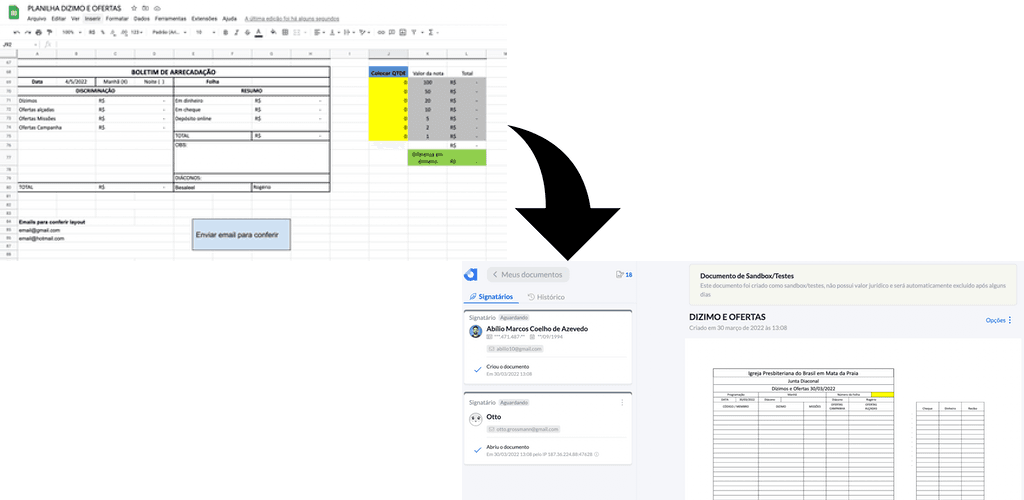This screenshot has width=1024, height=500.
Task: Select the yellow QTDE cell beside 100
Action: [x=389, y=83]
